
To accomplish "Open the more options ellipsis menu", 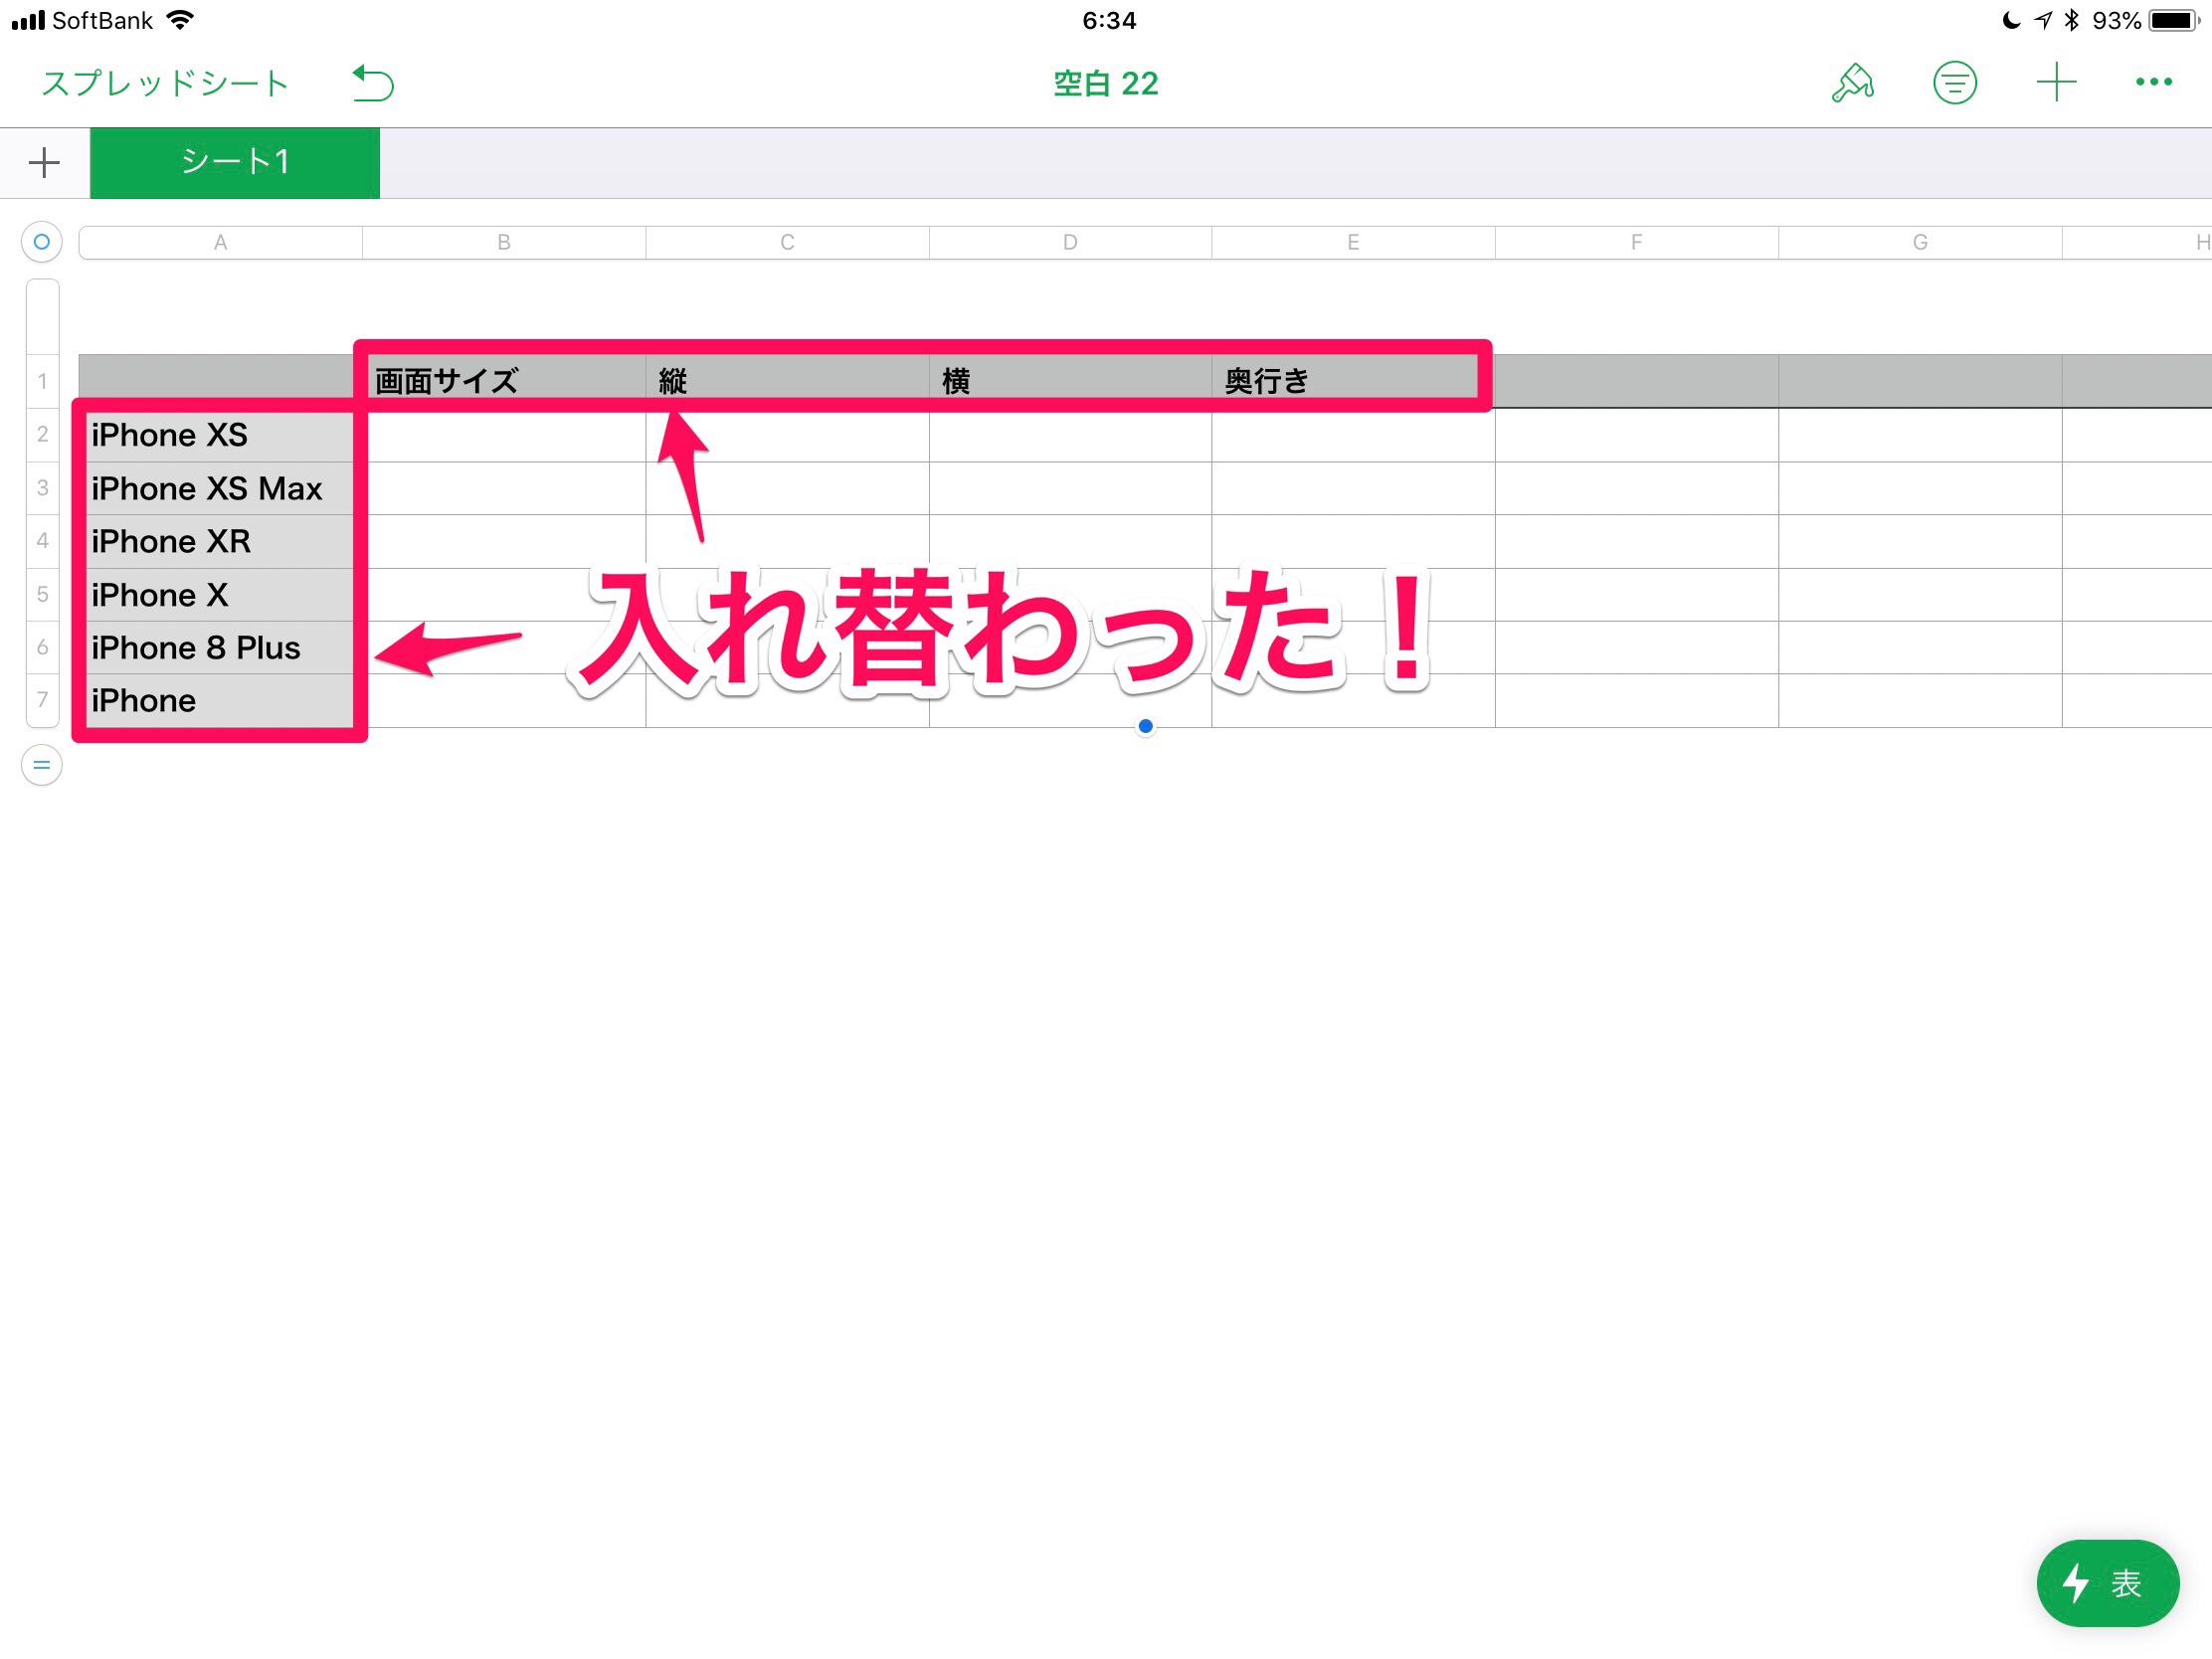I will pyautogui.click(x=2153, y=83).
